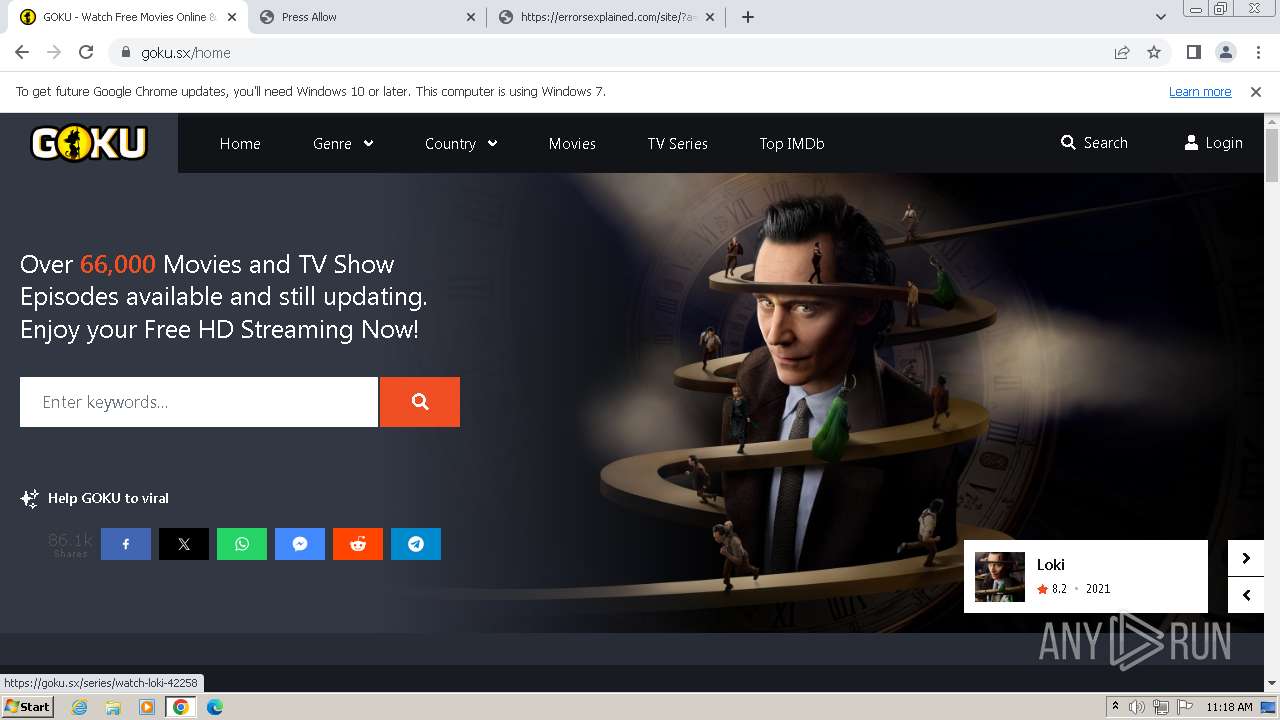Open Windows Explorer folder in taskbar
Viewport: 1280px width, 720px height.
(x=113, y=707)
